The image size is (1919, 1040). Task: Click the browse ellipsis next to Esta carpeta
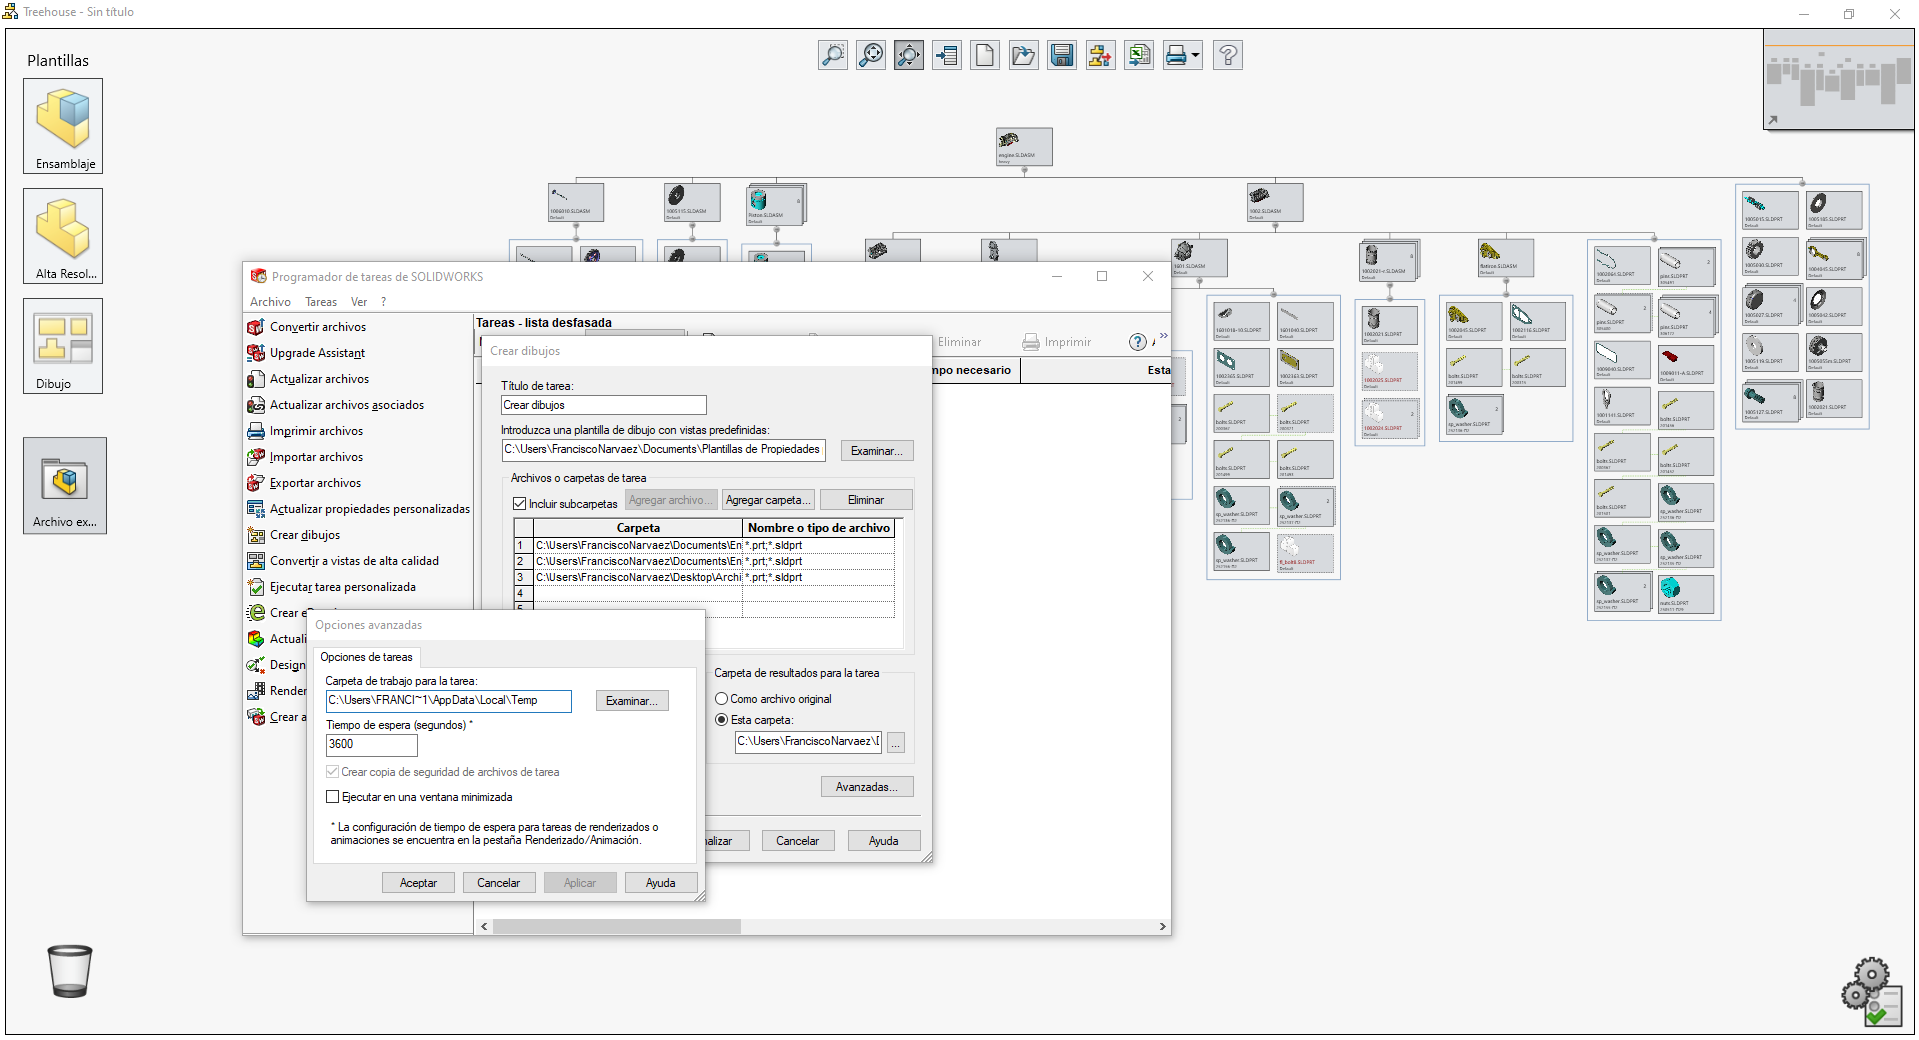click(x=895, y=743)
